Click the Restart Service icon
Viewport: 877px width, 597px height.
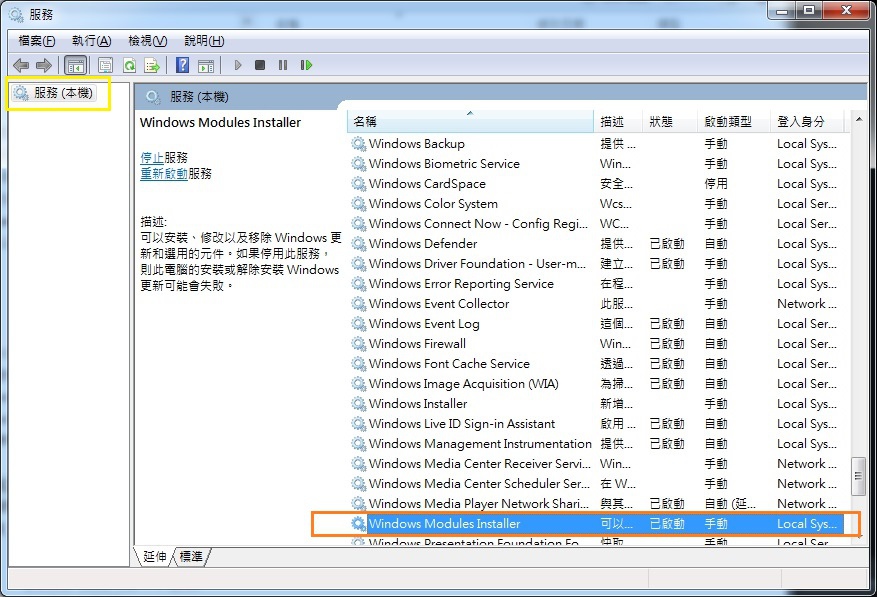point(306,65)
